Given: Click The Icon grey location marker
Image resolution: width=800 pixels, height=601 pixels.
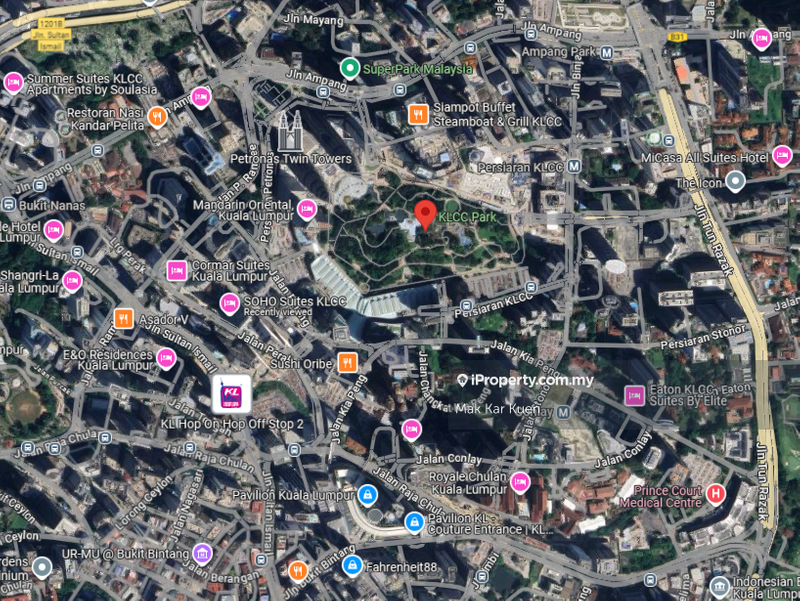Looking at the screenshot, I should click(735, 182).
